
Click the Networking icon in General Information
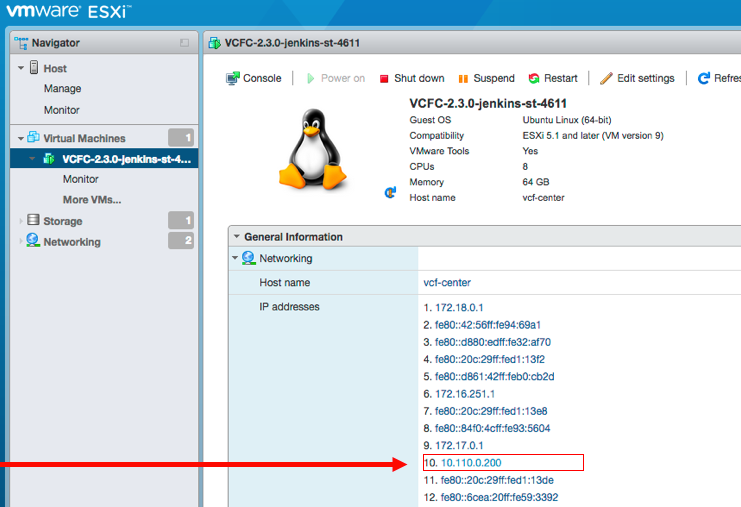[249, 258]
